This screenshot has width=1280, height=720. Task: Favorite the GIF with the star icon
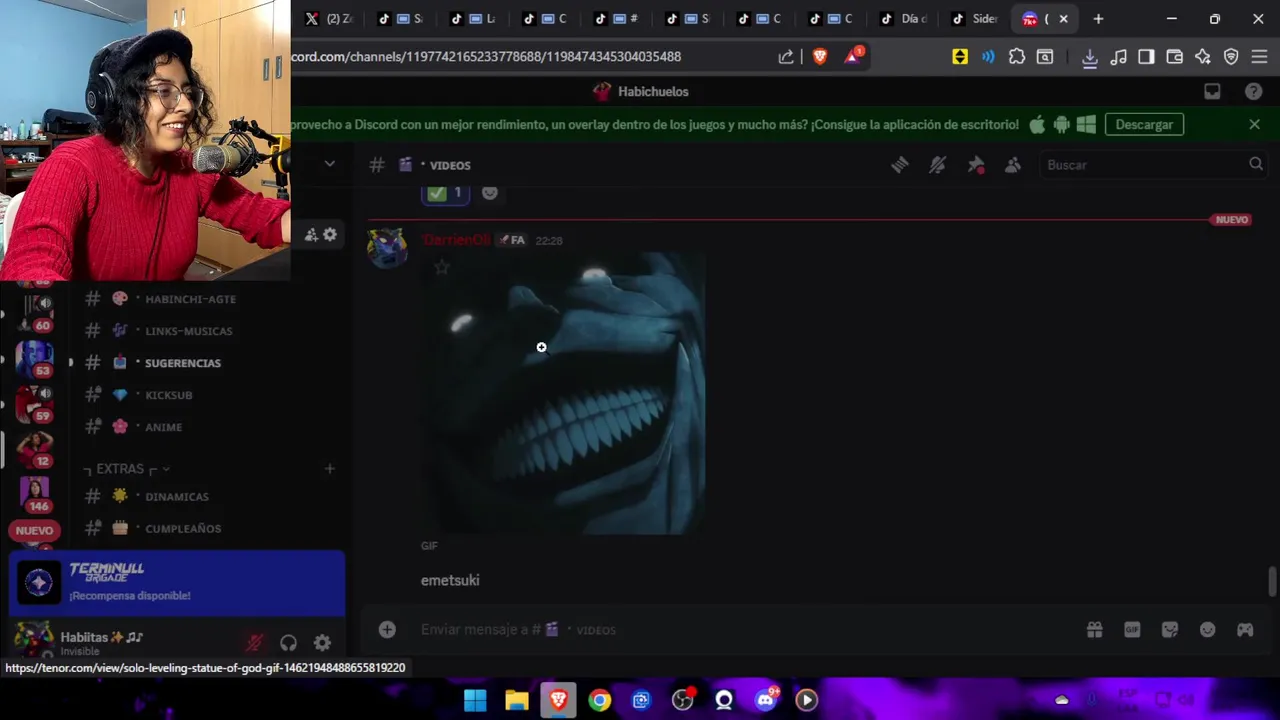click(441, 267)
